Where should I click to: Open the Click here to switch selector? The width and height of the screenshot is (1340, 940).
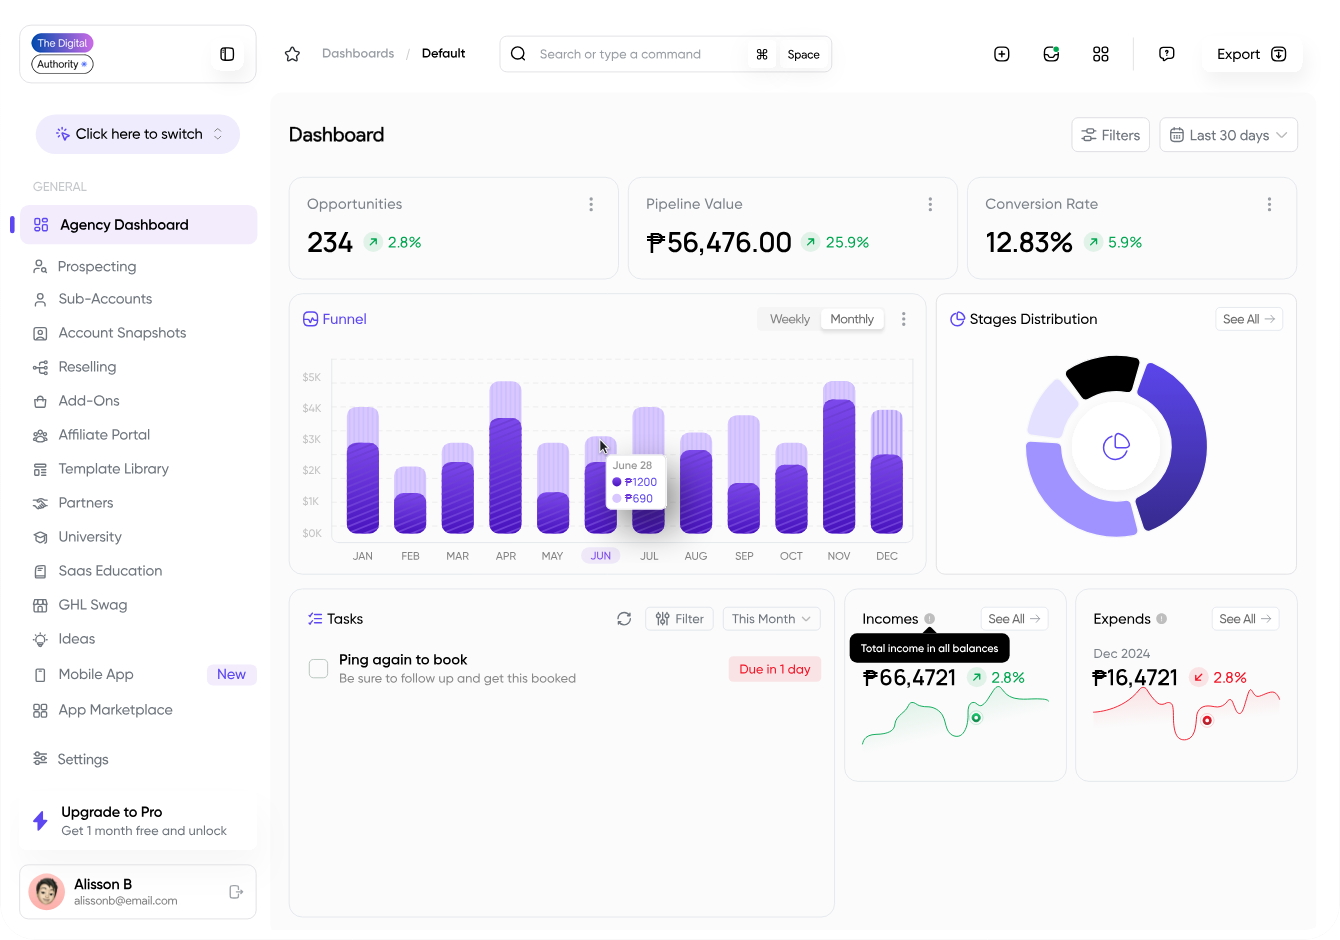[138, 134]
